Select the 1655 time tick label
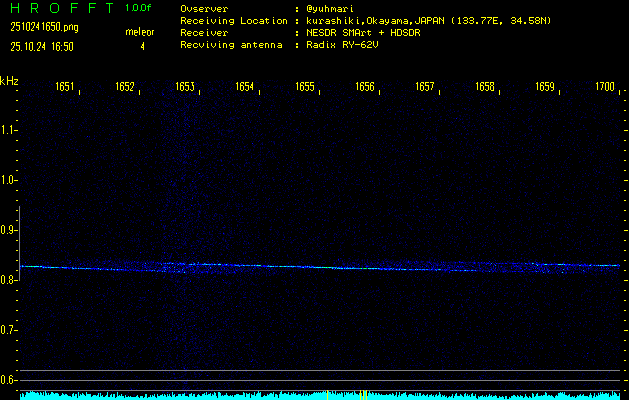 pyautogui.click(x=305, y=87)
